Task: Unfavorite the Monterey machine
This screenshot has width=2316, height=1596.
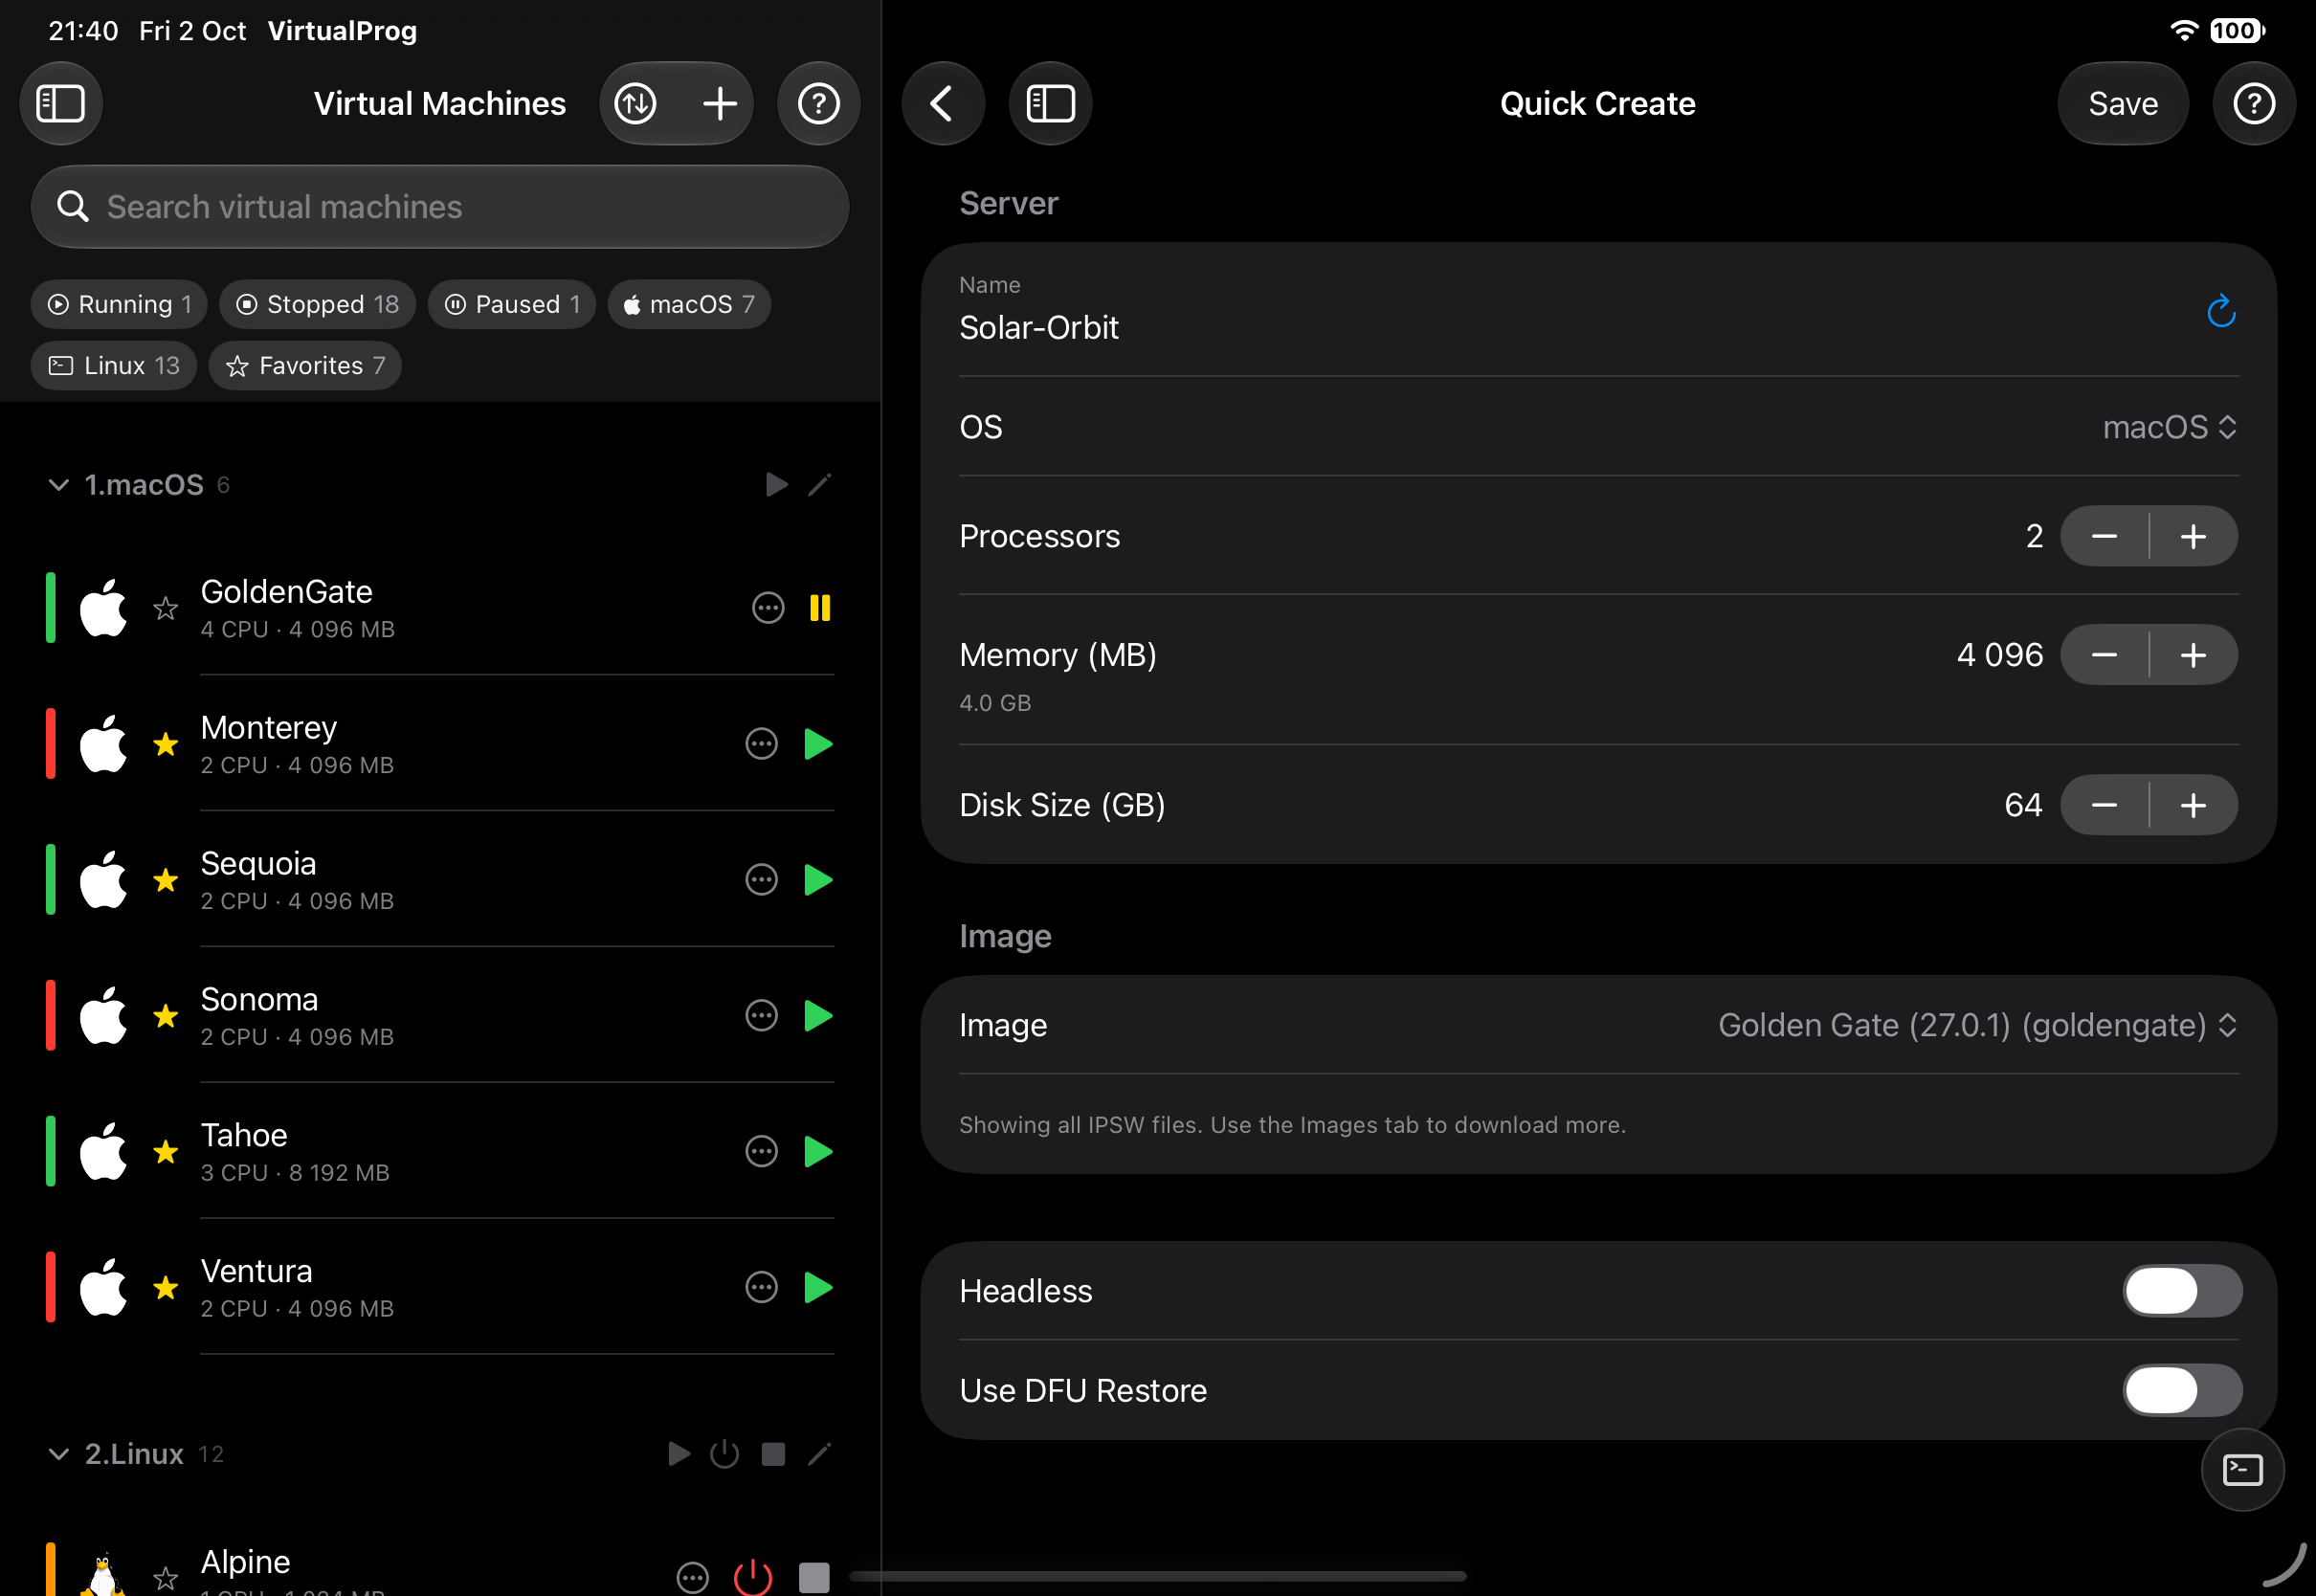Action: [x=166, y=744]
